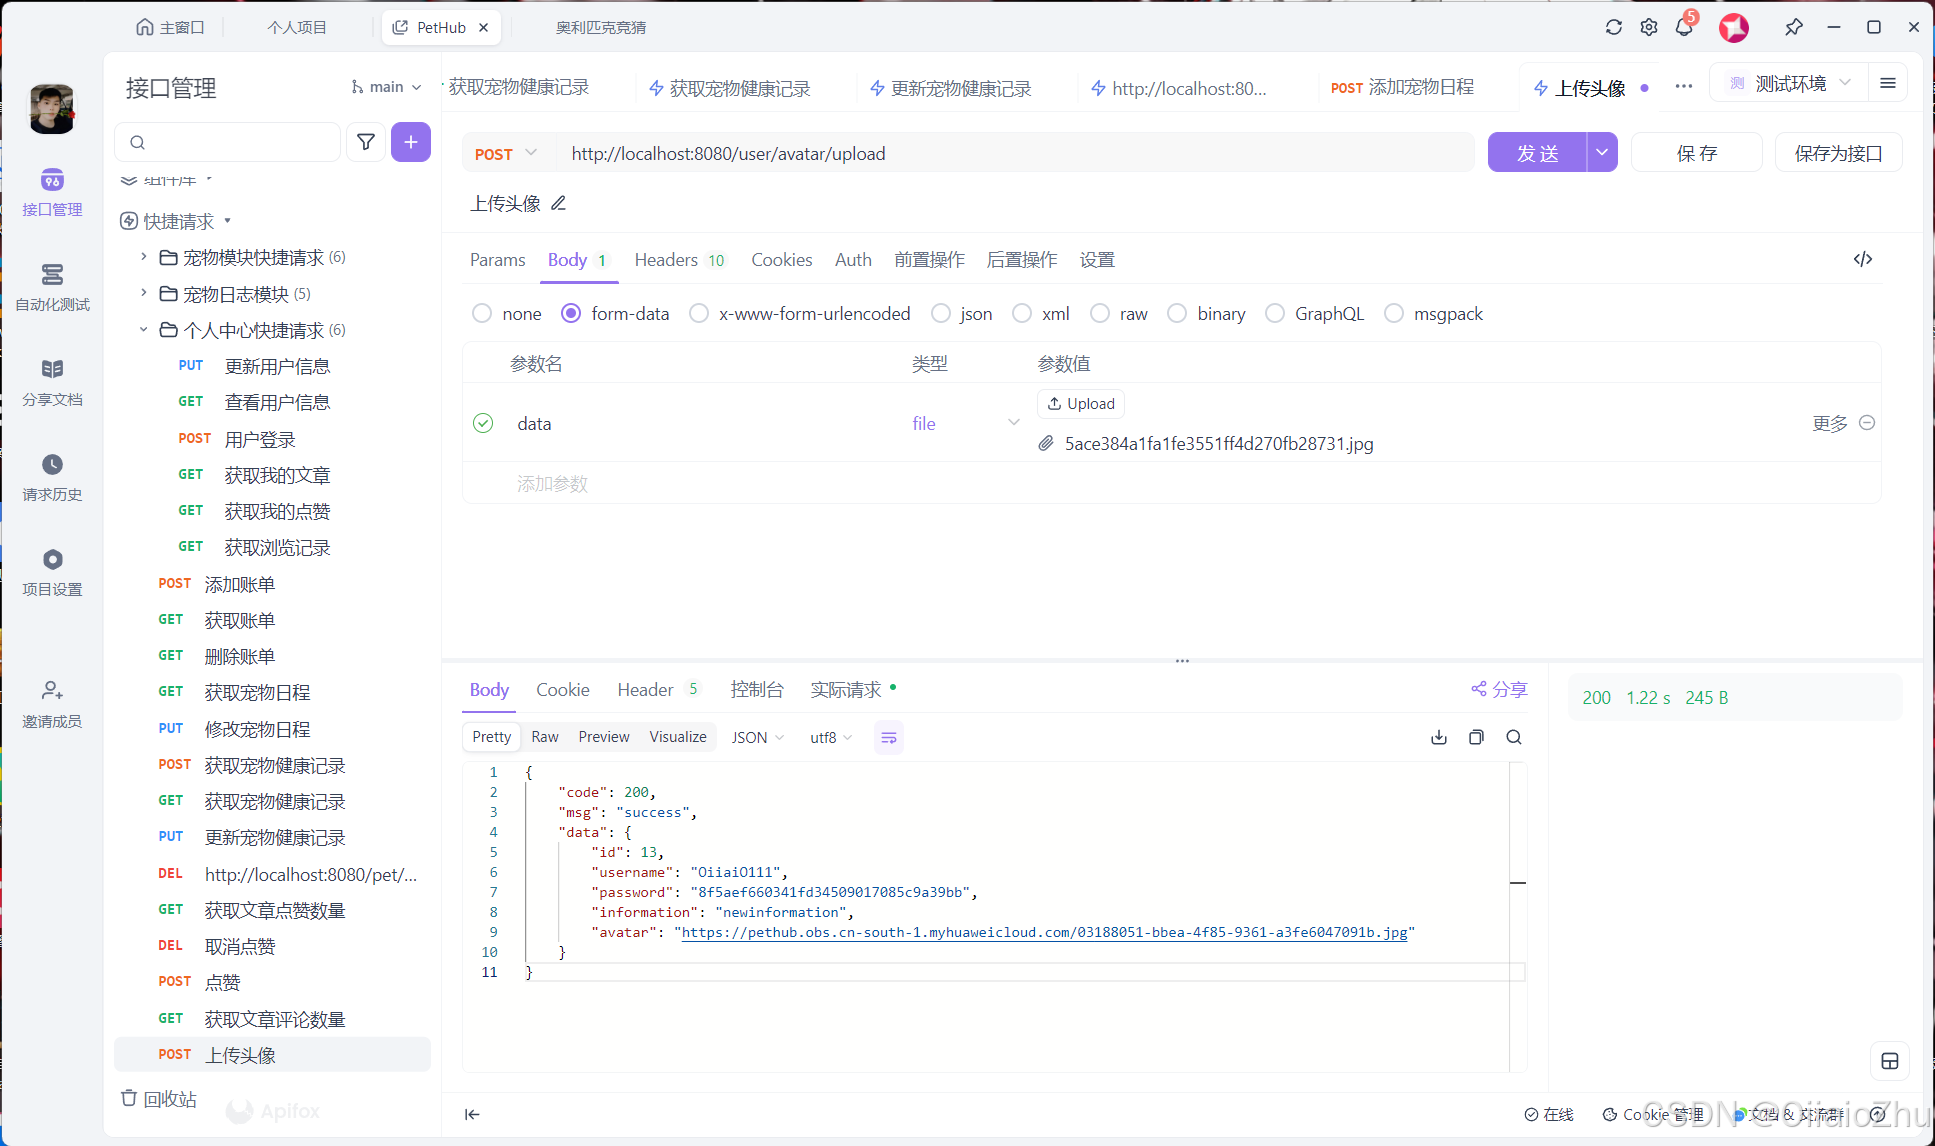Image resolution: width=1935 pixels, height=1146 pixels.
Task: Click the purple plus add button
Action: pos(411,142)
